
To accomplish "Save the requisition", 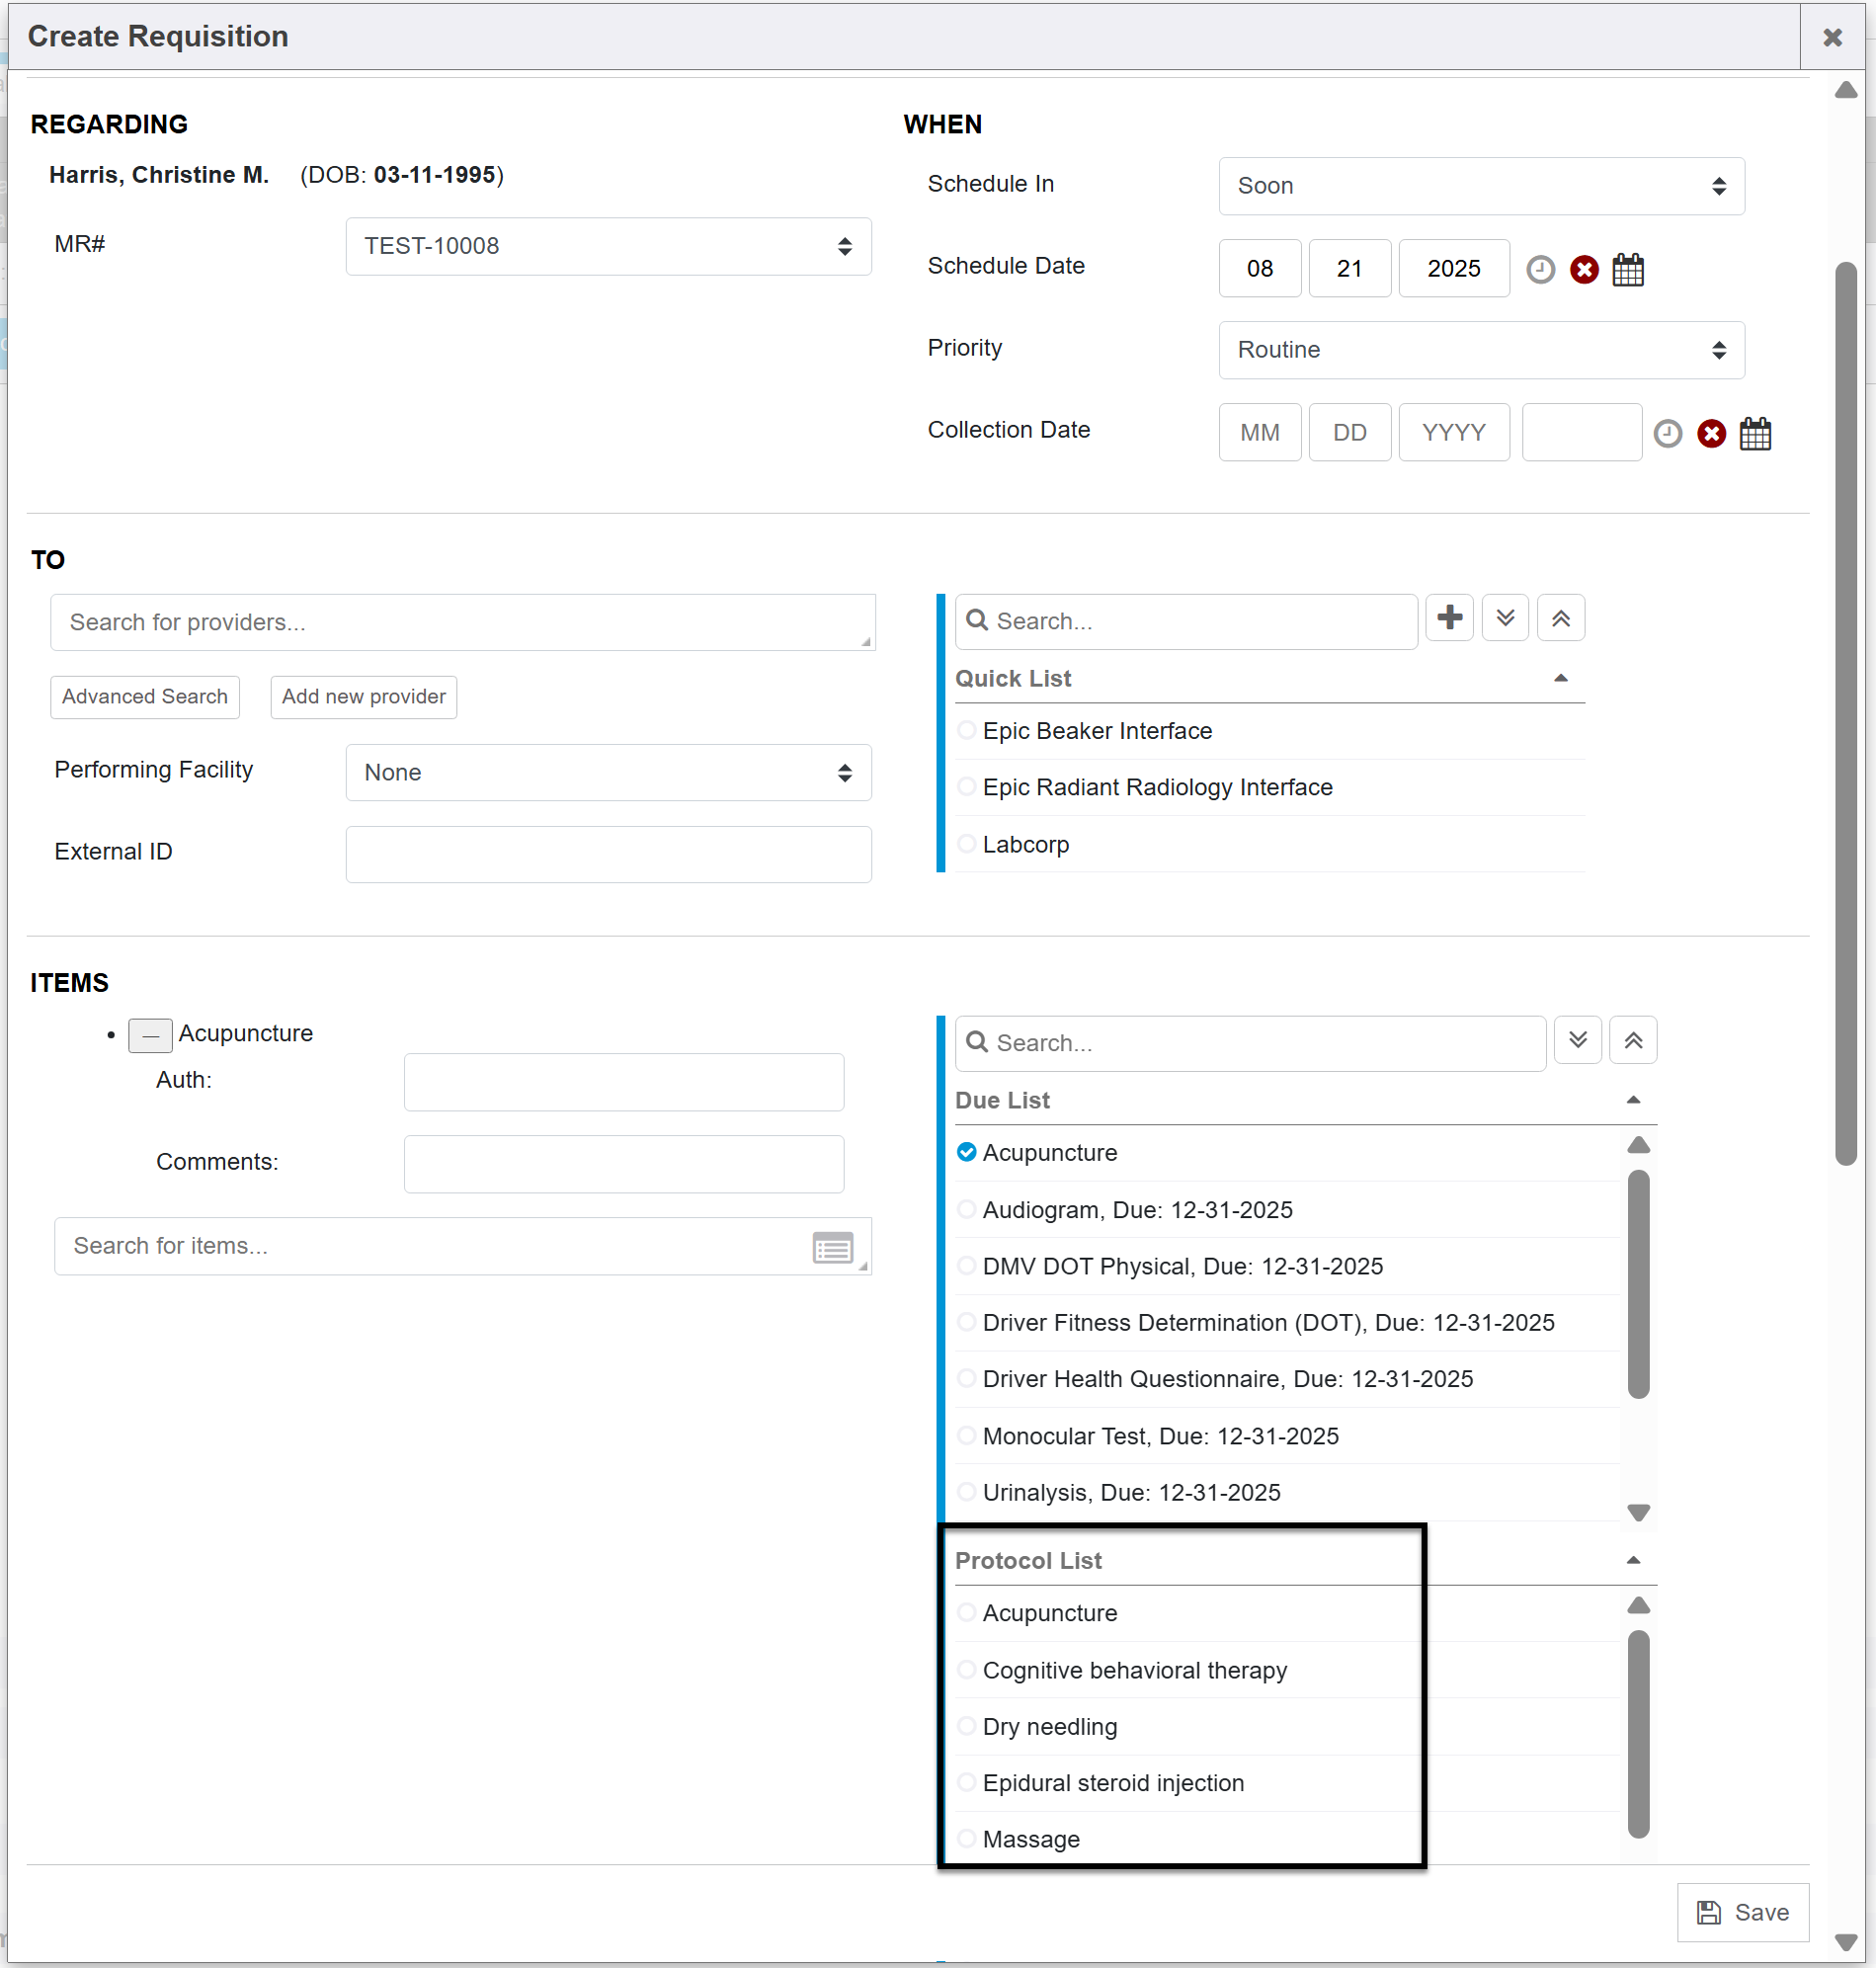I will click(x=1742, y=1912).
